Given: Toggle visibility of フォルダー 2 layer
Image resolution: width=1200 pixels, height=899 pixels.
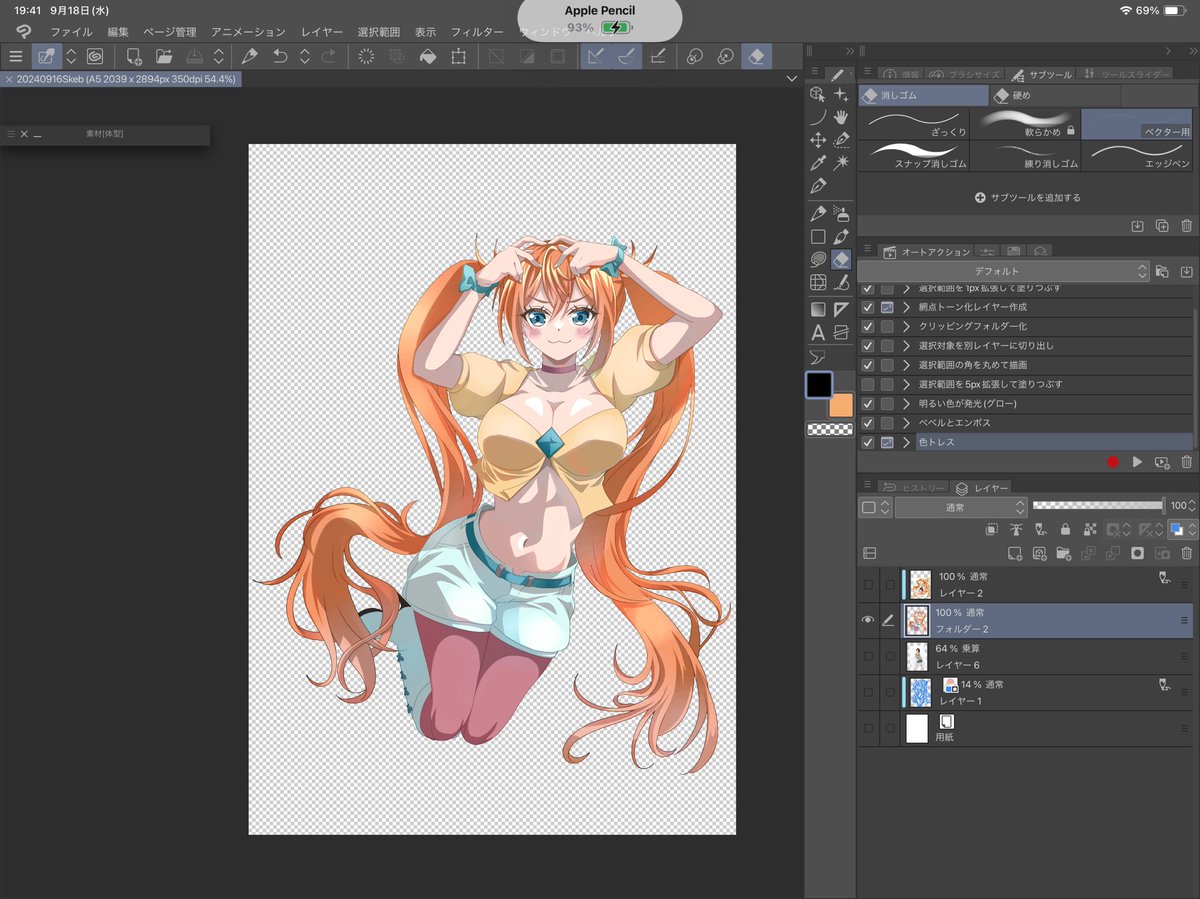Looking at the screenshot, I should tap(867, 621).
